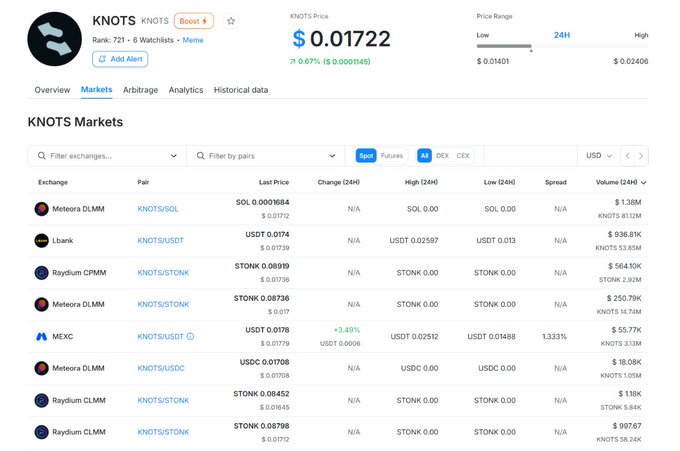Expand the Filter exchanges dropdown arrow
The image size is (680, 451).
click(173, 156)
